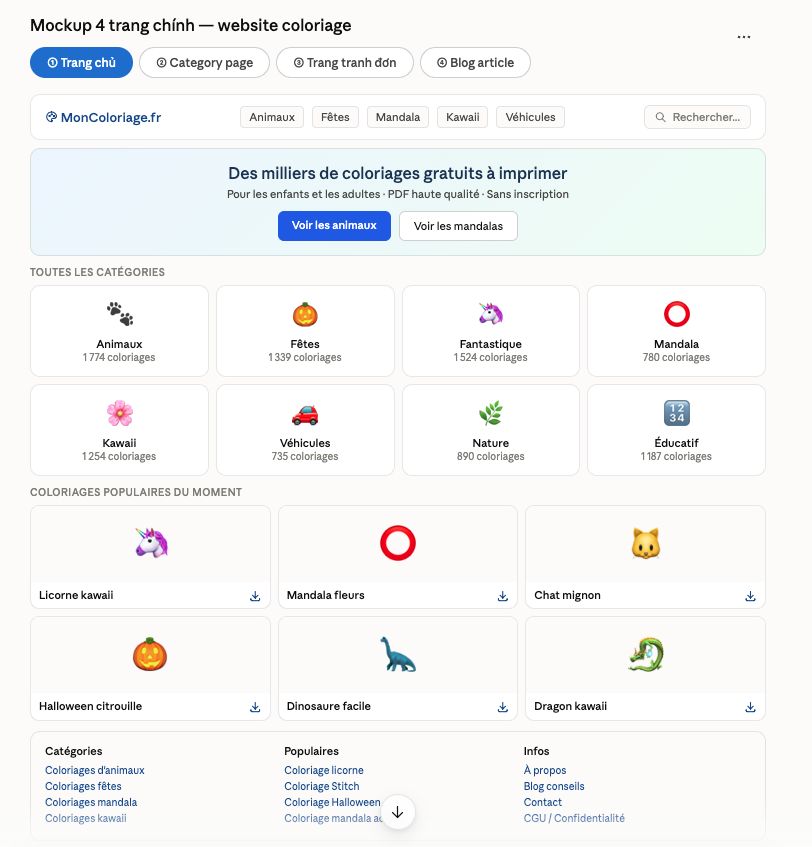Open the Licorne kawaii unicorn thumbnail
The width and height of the screenshot is (812, 847).
point(151,543)
